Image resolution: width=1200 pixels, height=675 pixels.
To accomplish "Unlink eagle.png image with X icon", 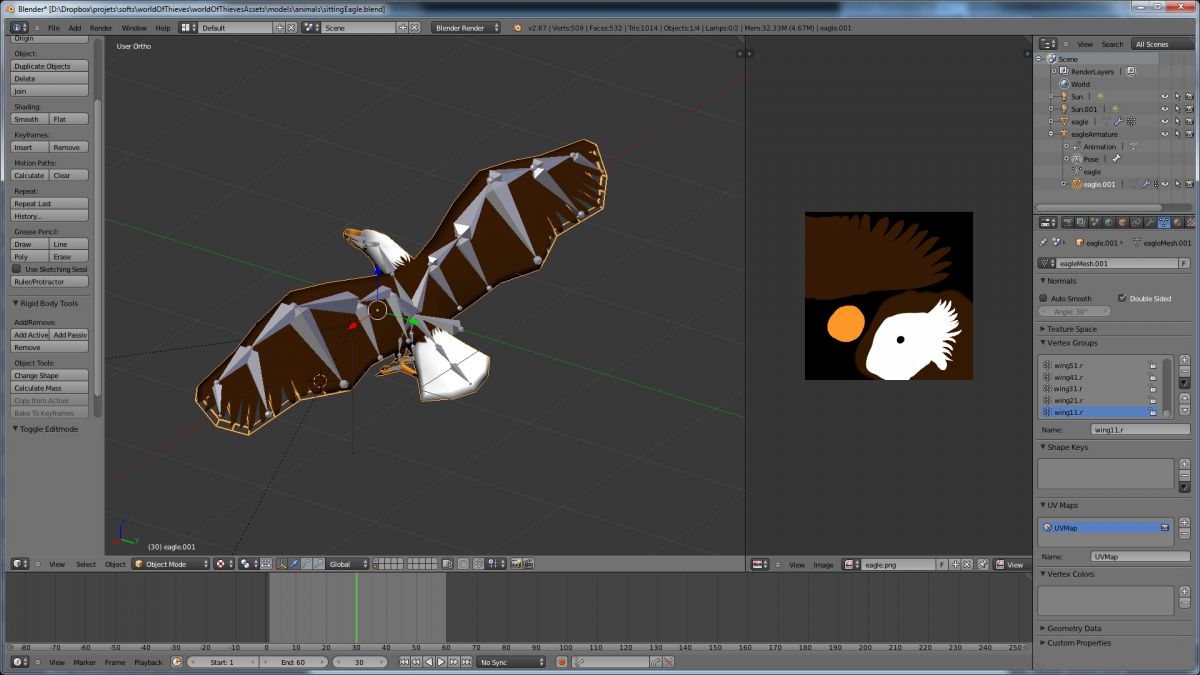I will [x=967, y=565].
